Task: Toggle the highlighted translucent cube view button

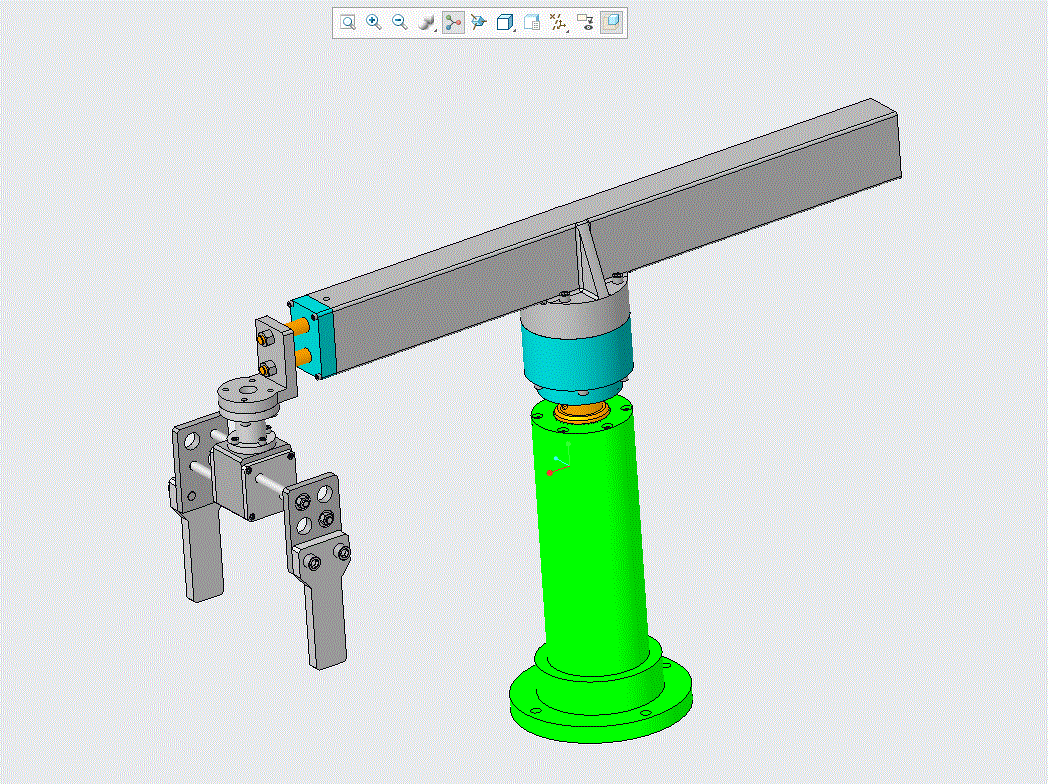Action: [x=612, y=23]
